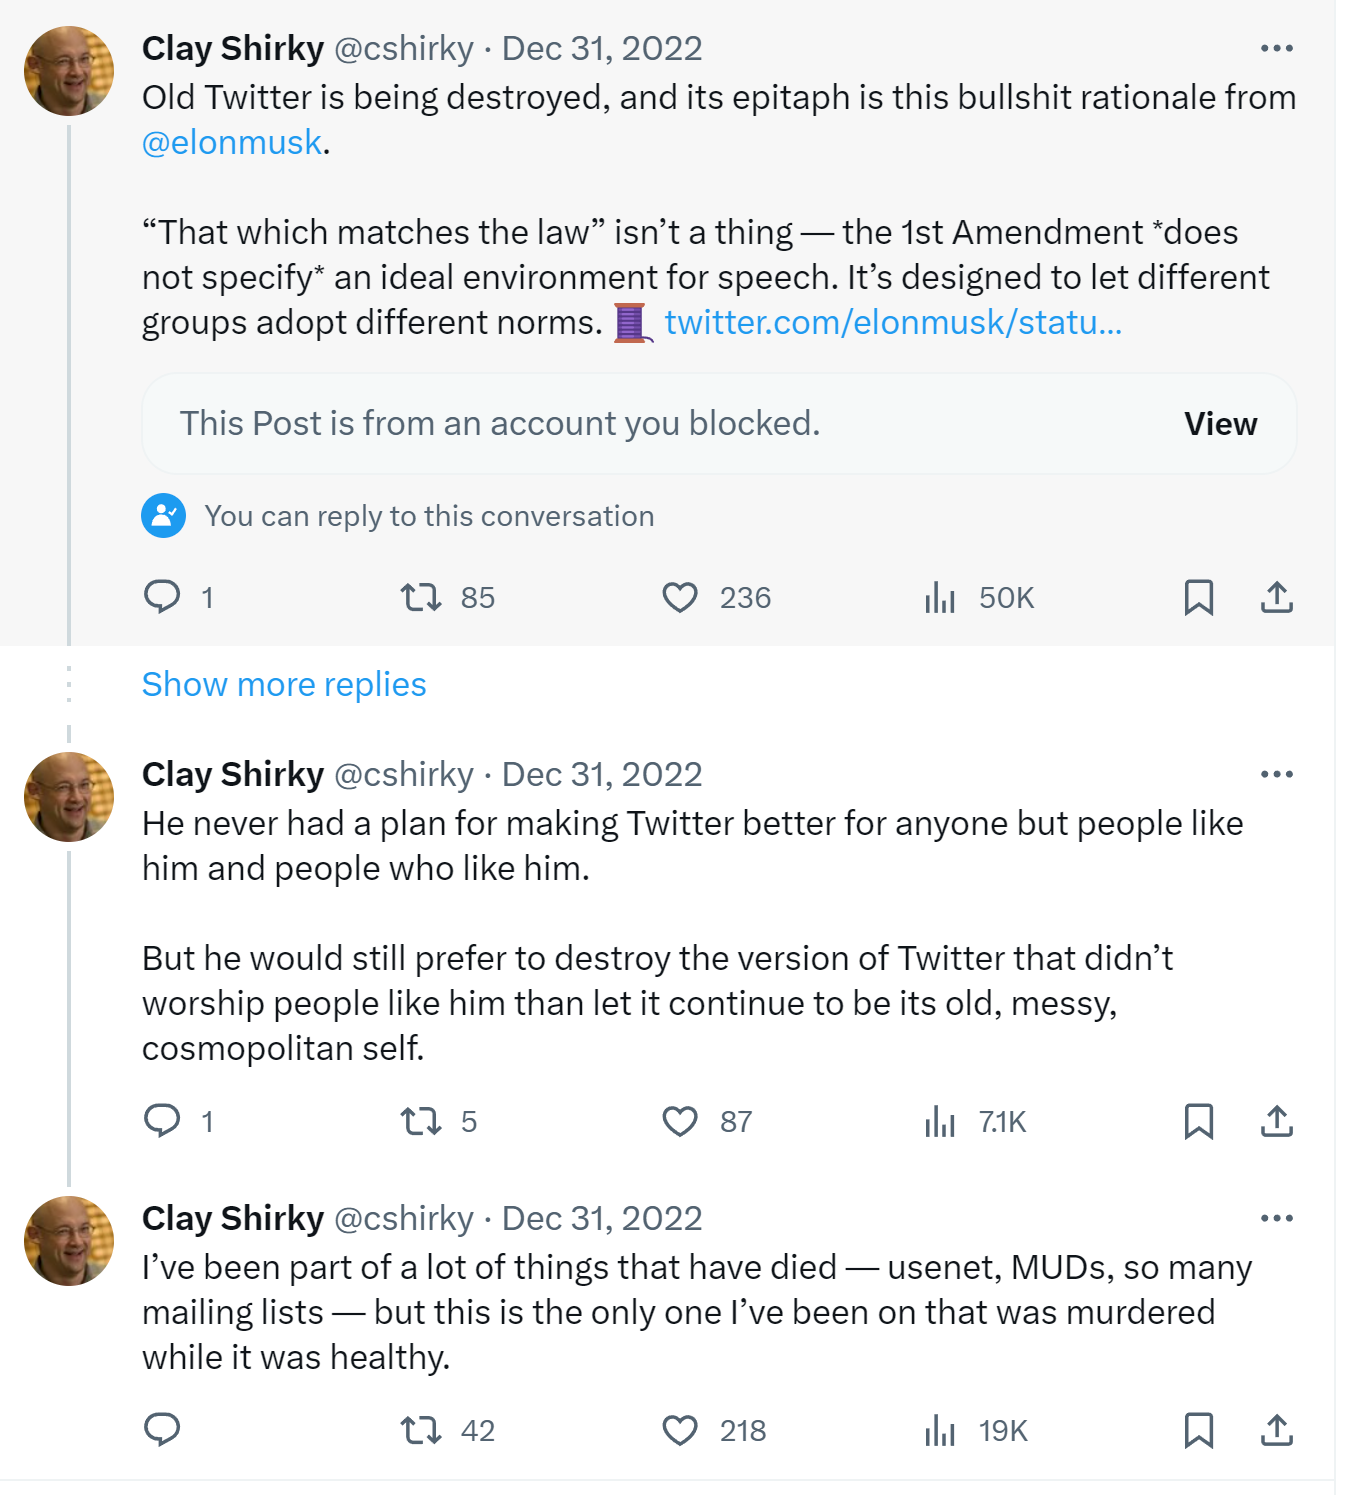Open the twitter.com/elonmusk status link
Screen dimensions: 1348x1495
[x=892, y=322]
